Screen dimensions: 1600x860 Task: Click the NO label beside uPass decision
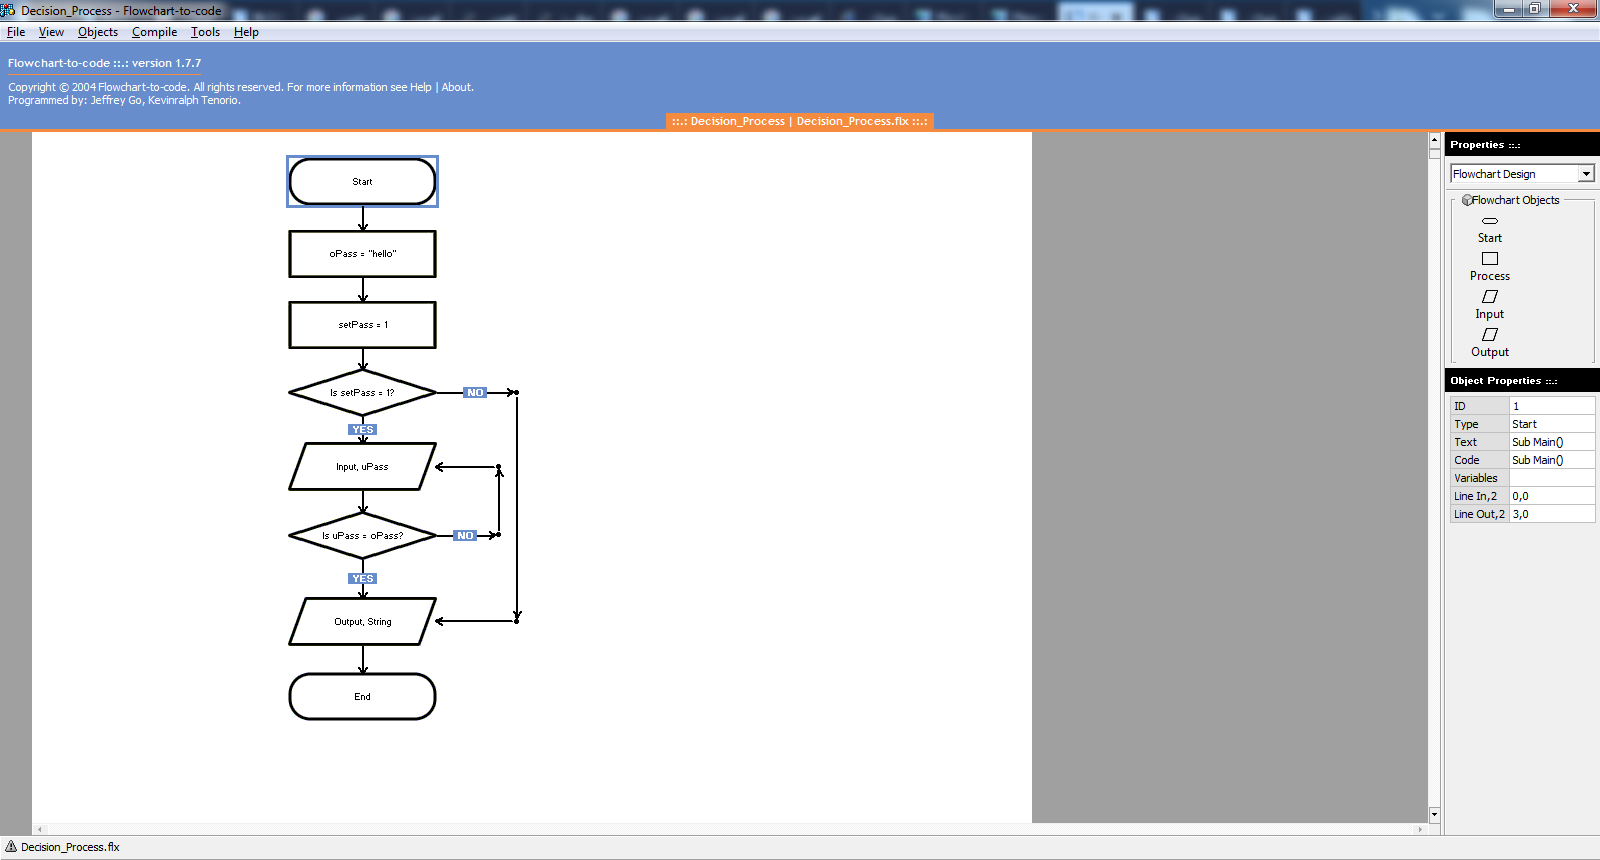click(465, 536)
